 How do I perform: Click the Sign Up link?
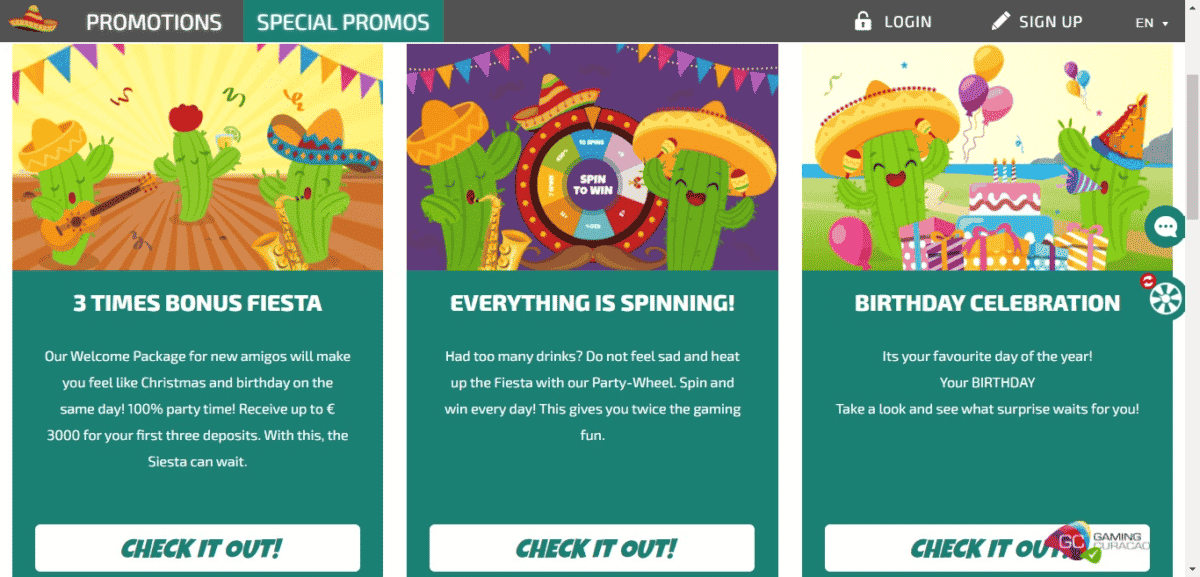pos(1050,22)
